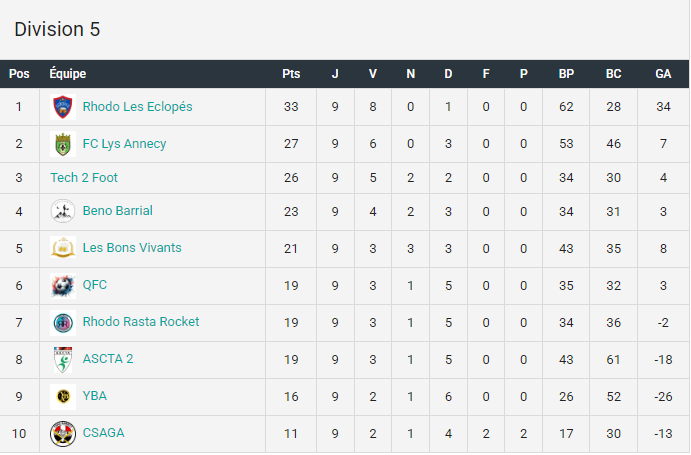Viewport: 691px width, 455px height.
Task: Click the Pts column header
Action: 291,74
